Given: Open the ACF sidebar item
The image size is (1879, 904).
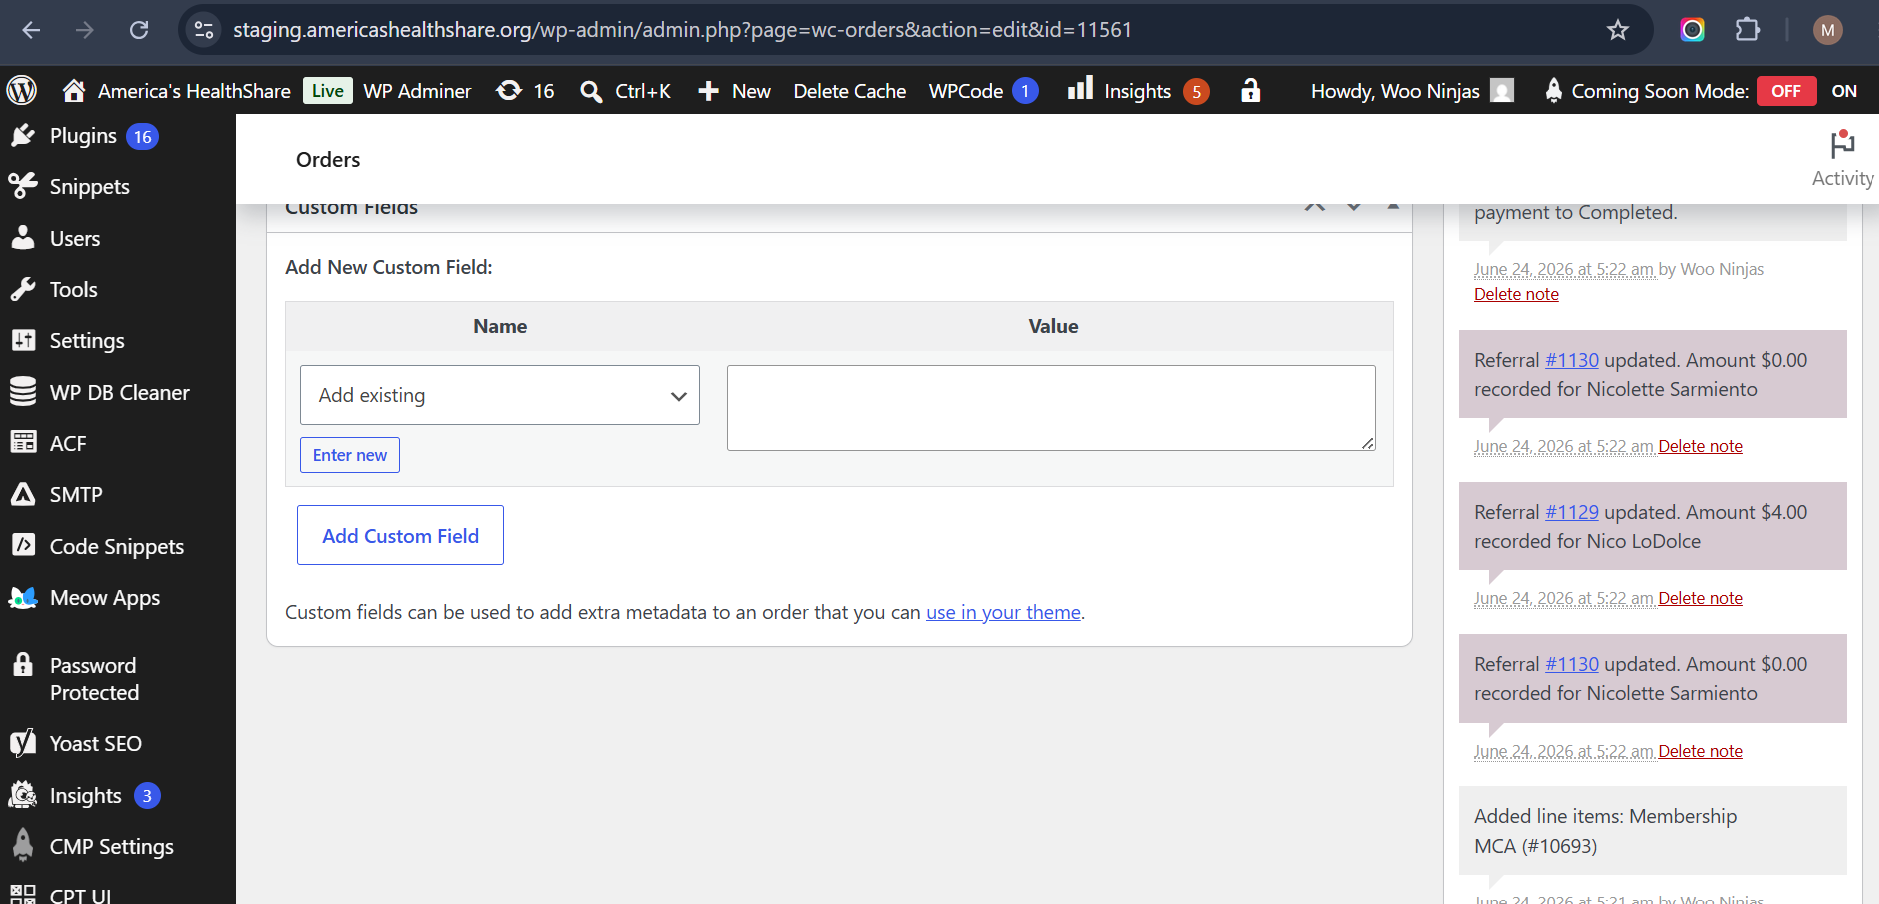Looking at the screenshot, I should pyautogui.click(x=68, y=444).
